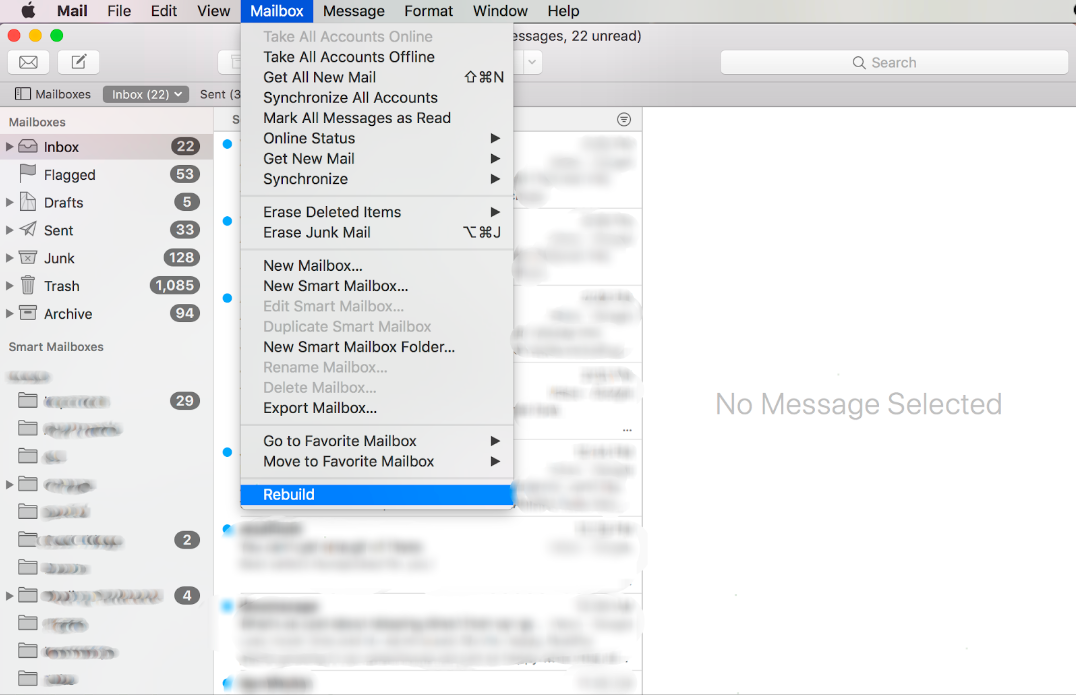This screenshot has height=695, width=1076.
Task: Choose New Smart Mailbox…
Action: tap(377, 286)
